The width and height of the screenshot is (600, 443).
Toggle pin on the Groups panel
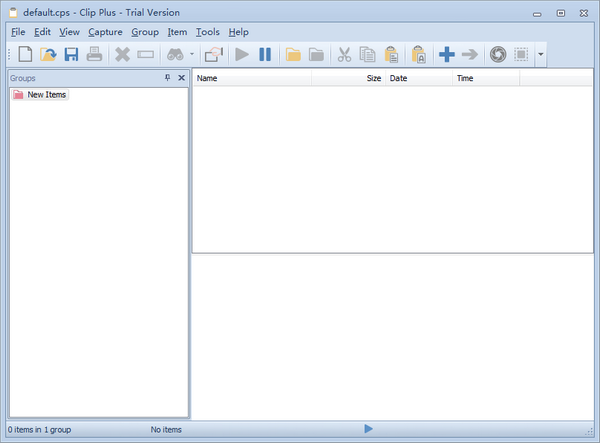point(167,78)
